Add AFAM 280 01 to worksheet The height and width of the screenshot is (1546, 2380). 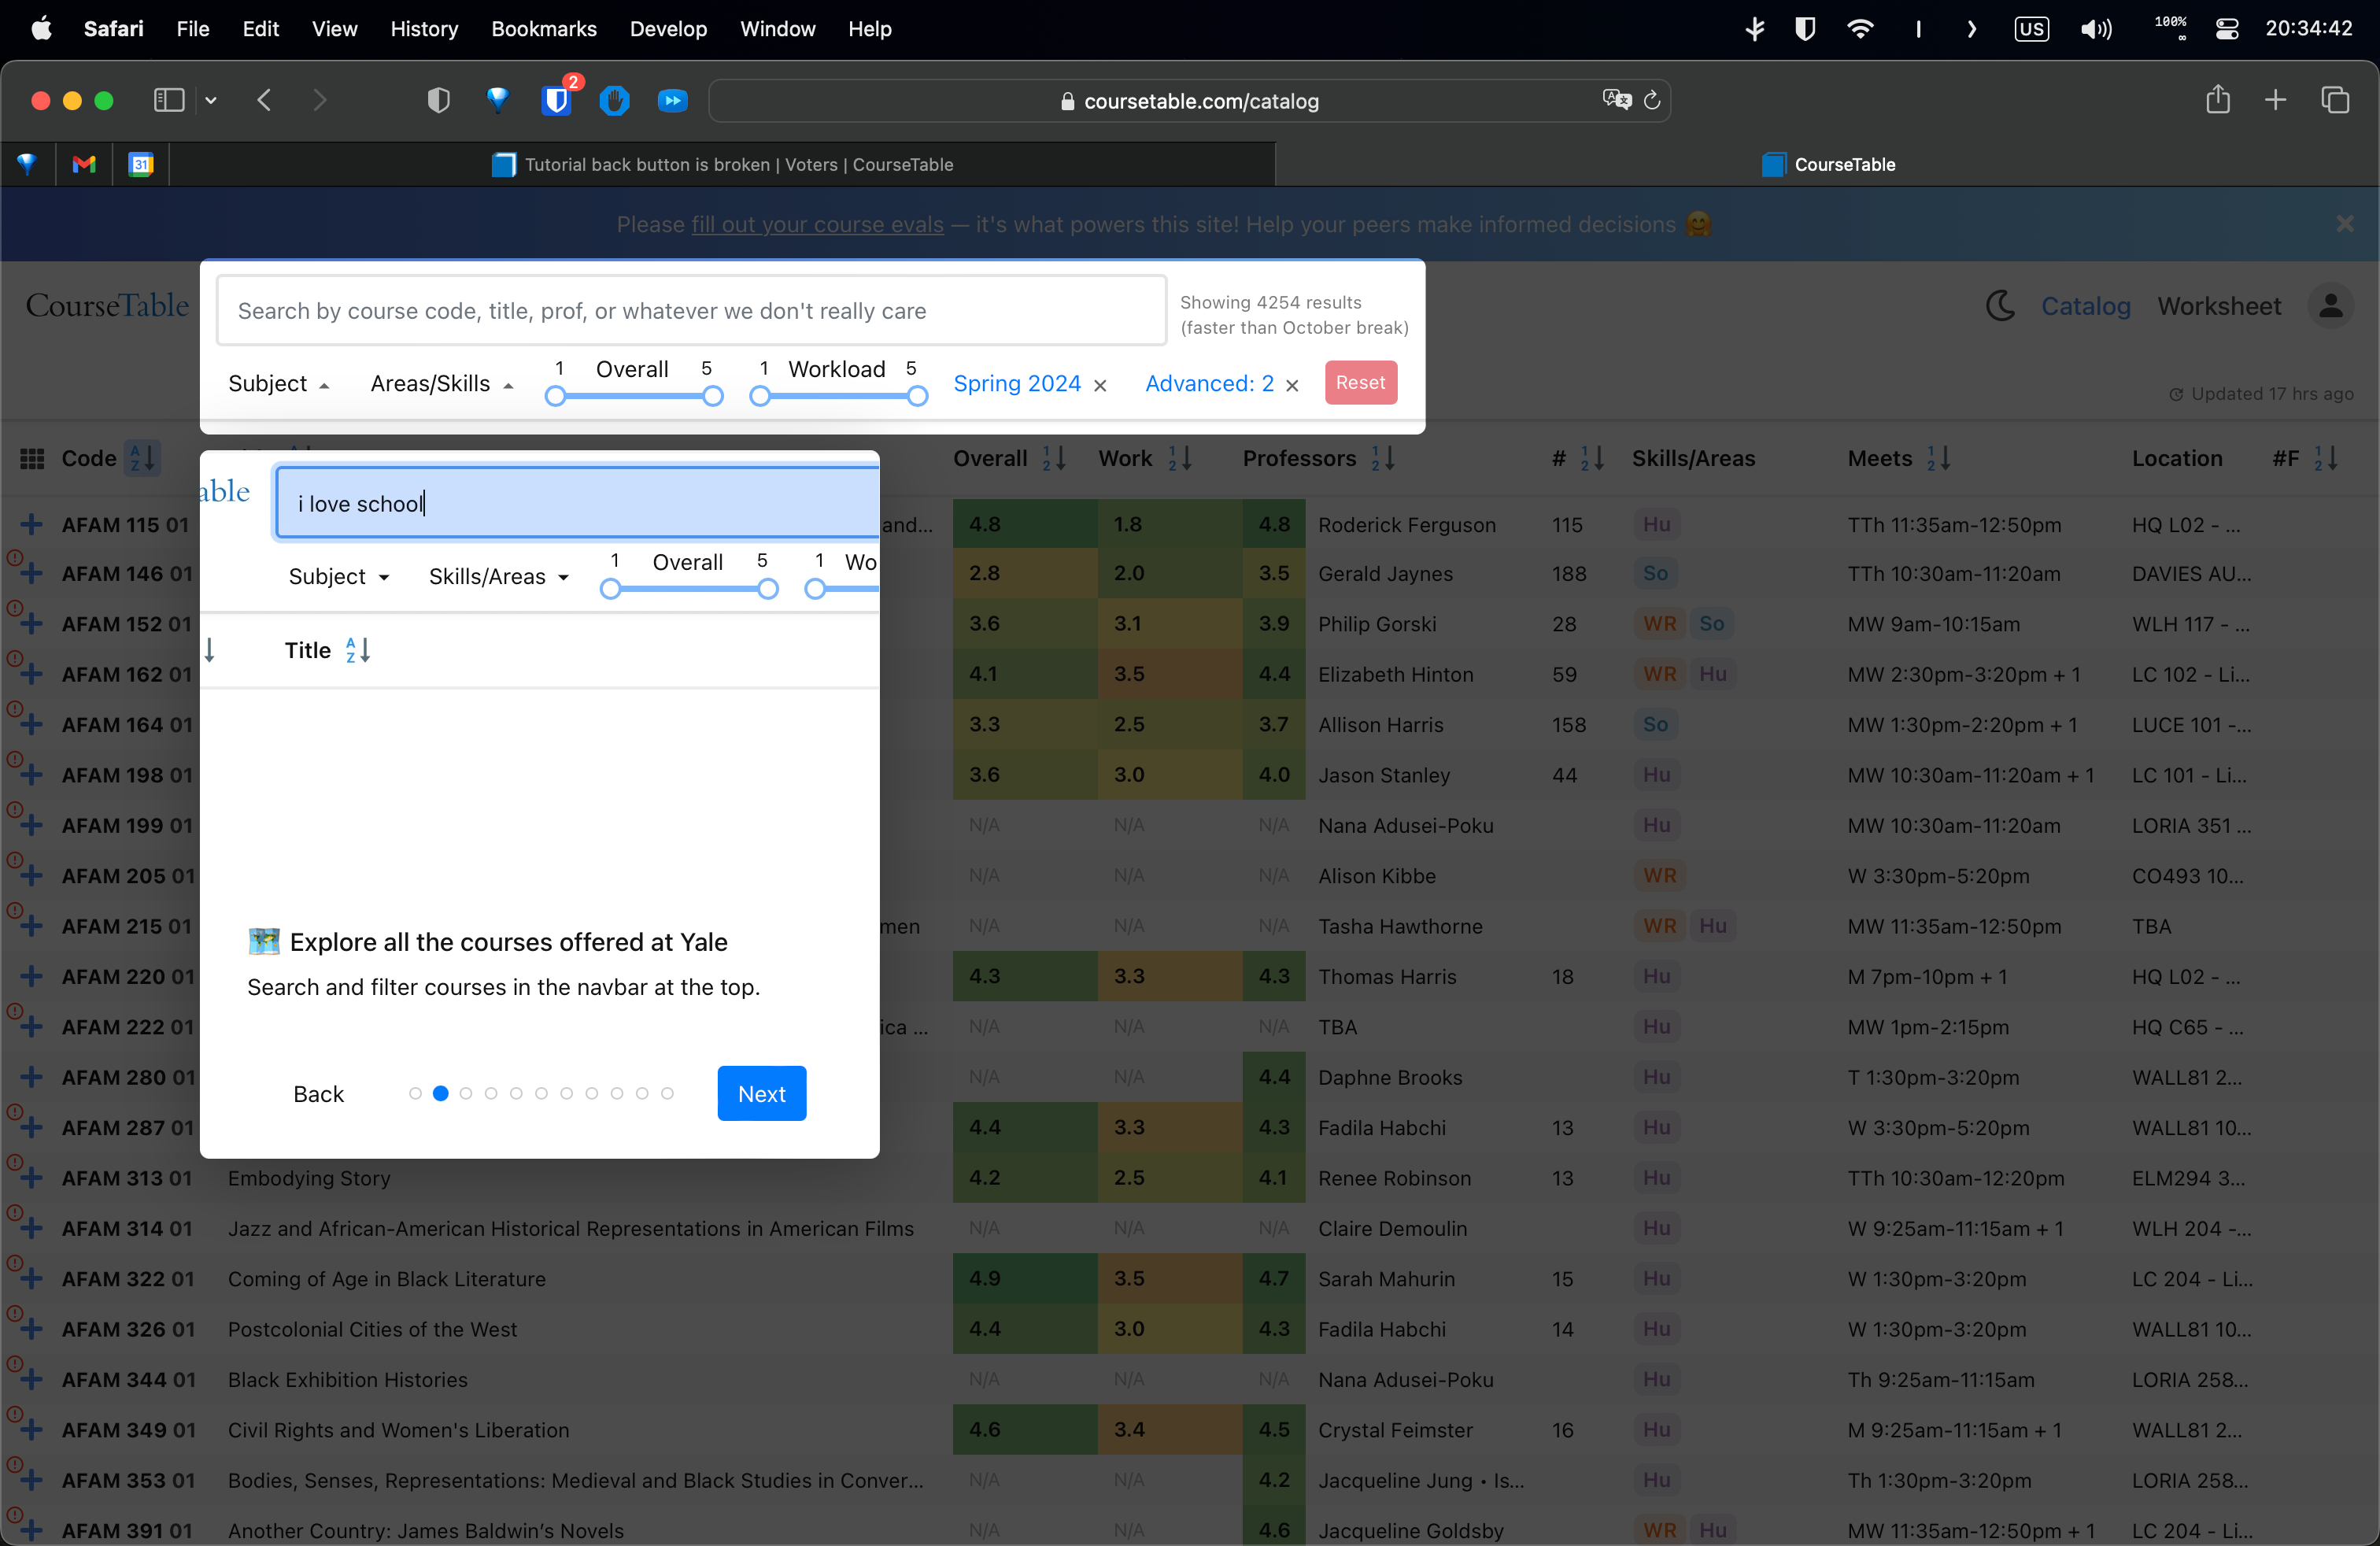[31, 1077]
